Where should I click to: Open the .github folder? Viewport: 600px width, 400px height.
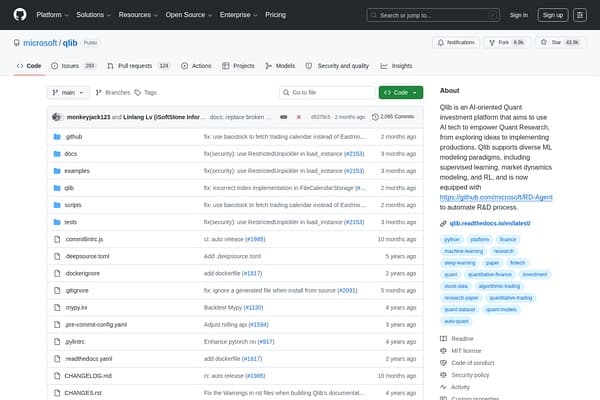(x=73, y=137)
